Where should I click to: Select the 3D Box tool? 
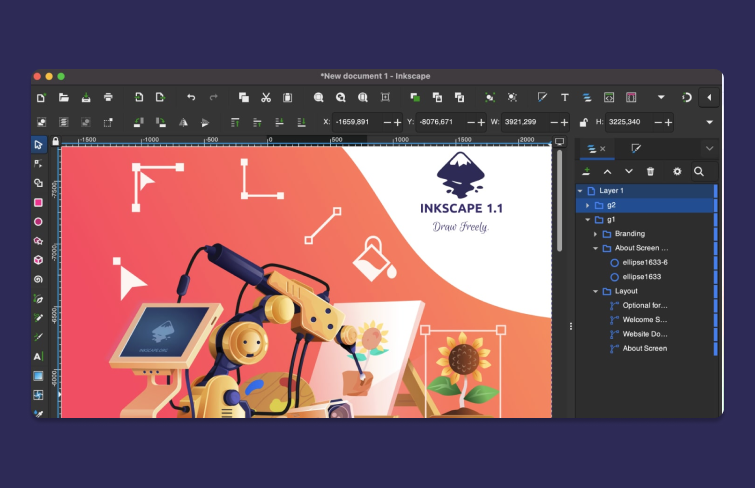click(38, 260)
